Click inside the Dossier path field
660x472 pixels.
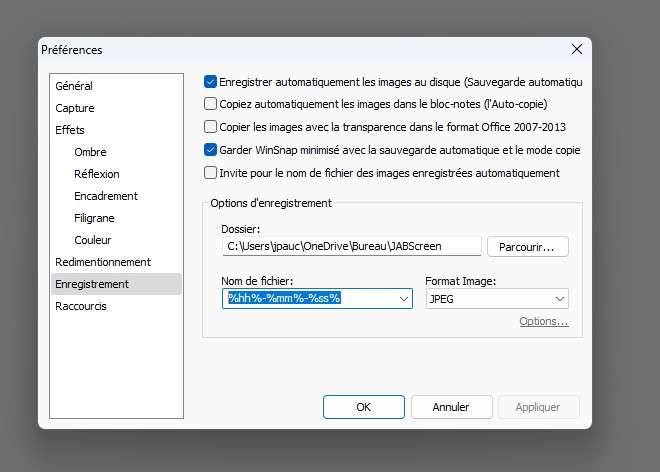pyautogui.click(x=350, y=246)
